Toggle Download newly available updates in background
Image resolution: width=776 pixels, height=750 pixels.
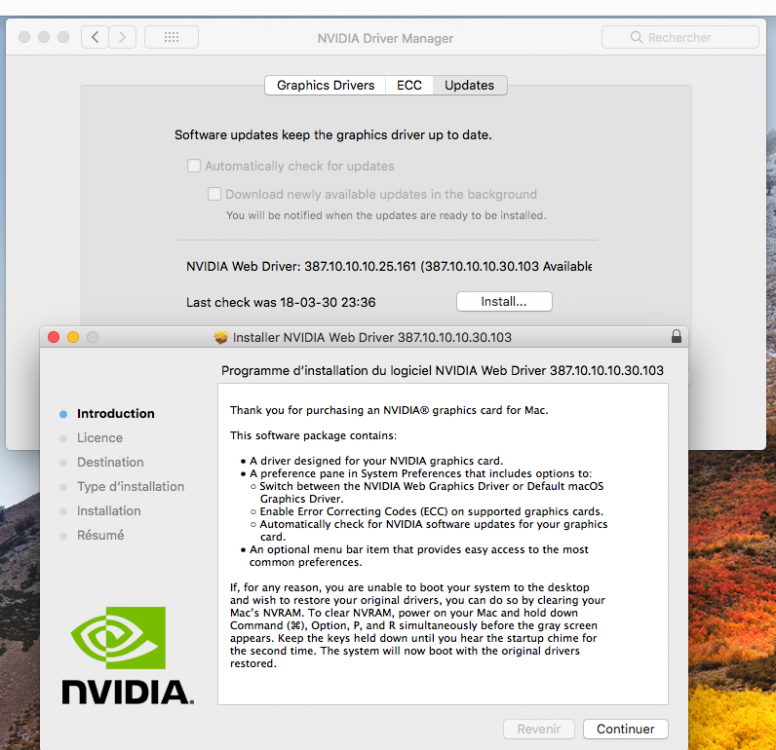pyautogui.click(x=214, y=194)
